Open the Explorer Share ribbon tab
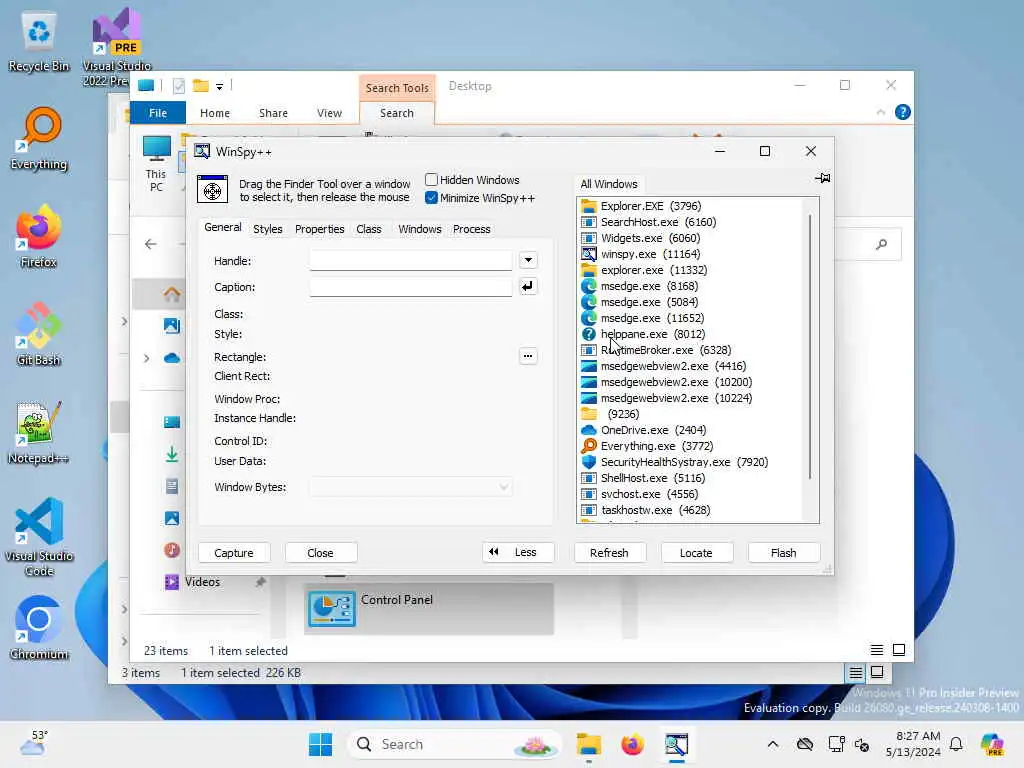Screen dimensions: 1024x768 click(x=273, y=113)
